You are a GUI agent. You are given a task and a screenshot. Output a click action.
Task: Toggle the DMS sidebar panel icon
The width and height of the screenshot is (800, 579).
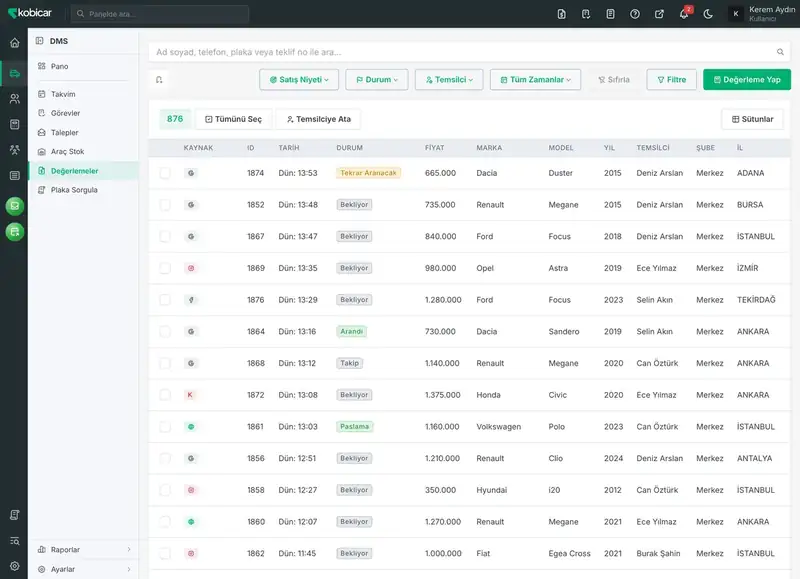click(40, 41)
